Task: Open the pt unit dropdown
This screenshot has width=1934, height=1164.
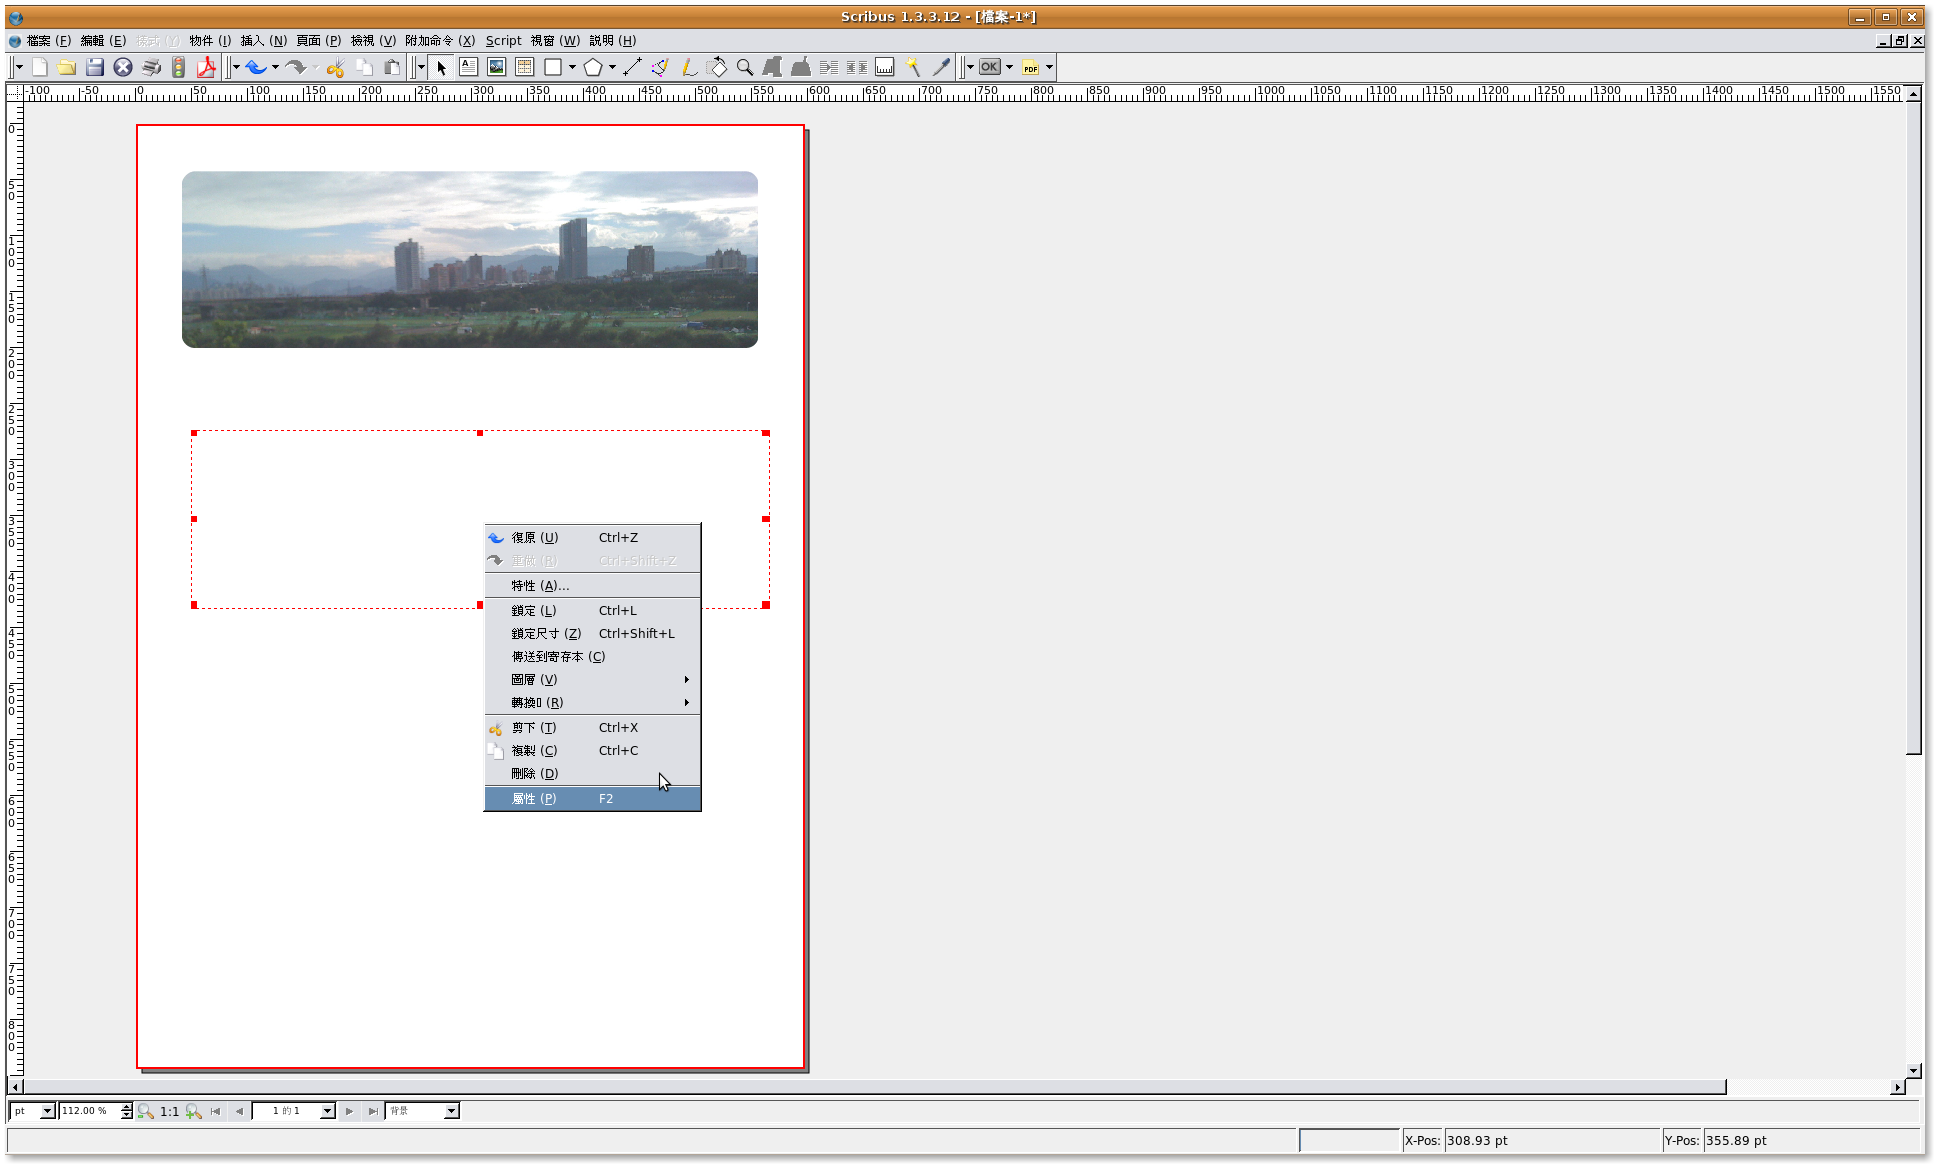Action: 46,1111
